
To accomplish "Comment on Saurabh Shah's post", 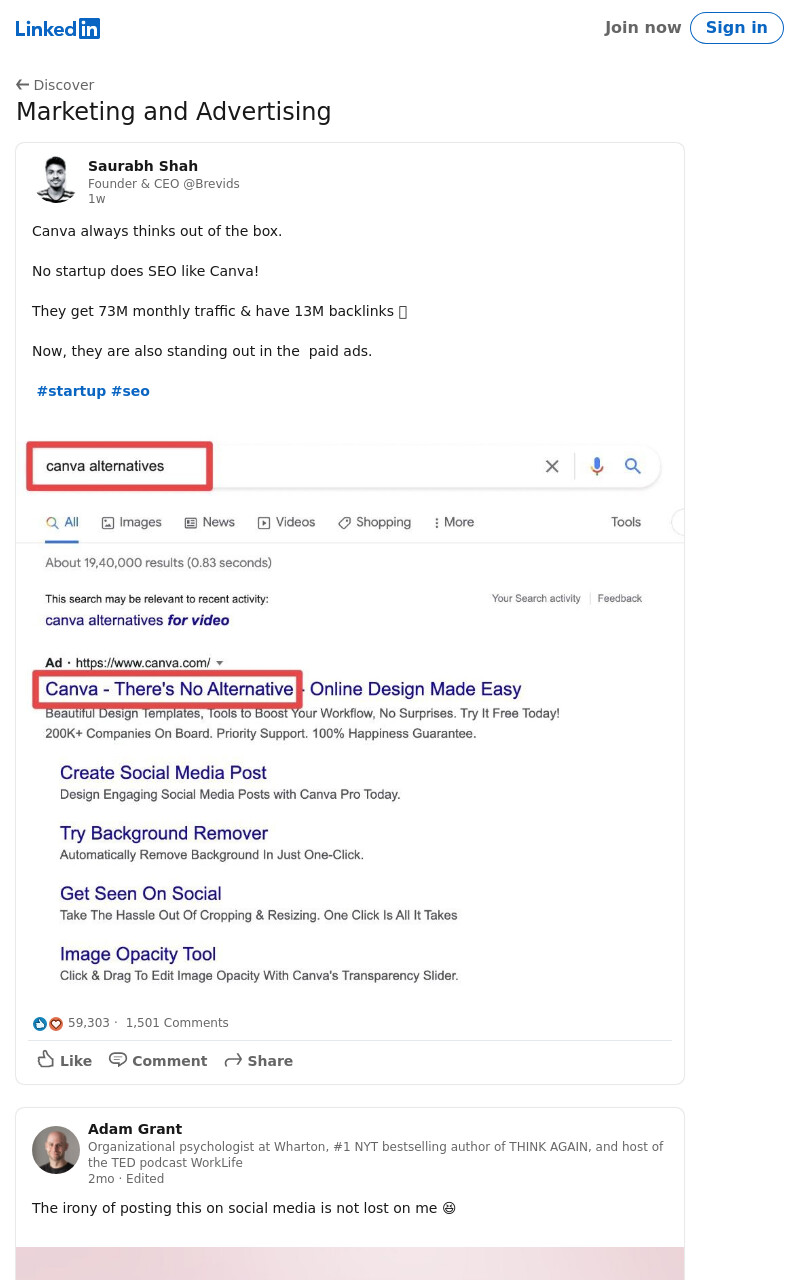I will (158, 1060).
